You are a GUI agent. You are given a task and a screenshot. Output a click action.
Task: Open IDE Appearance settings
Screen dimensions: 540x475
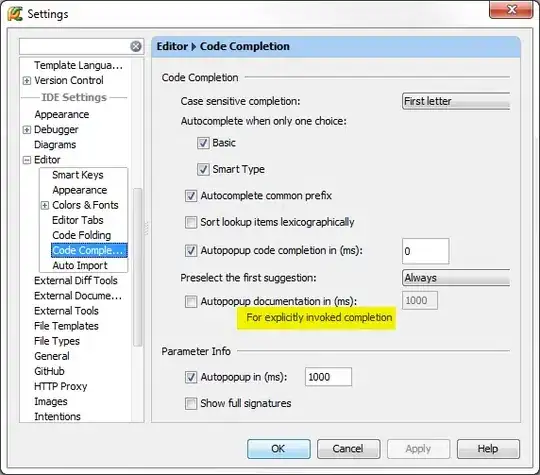coord(62,114)
